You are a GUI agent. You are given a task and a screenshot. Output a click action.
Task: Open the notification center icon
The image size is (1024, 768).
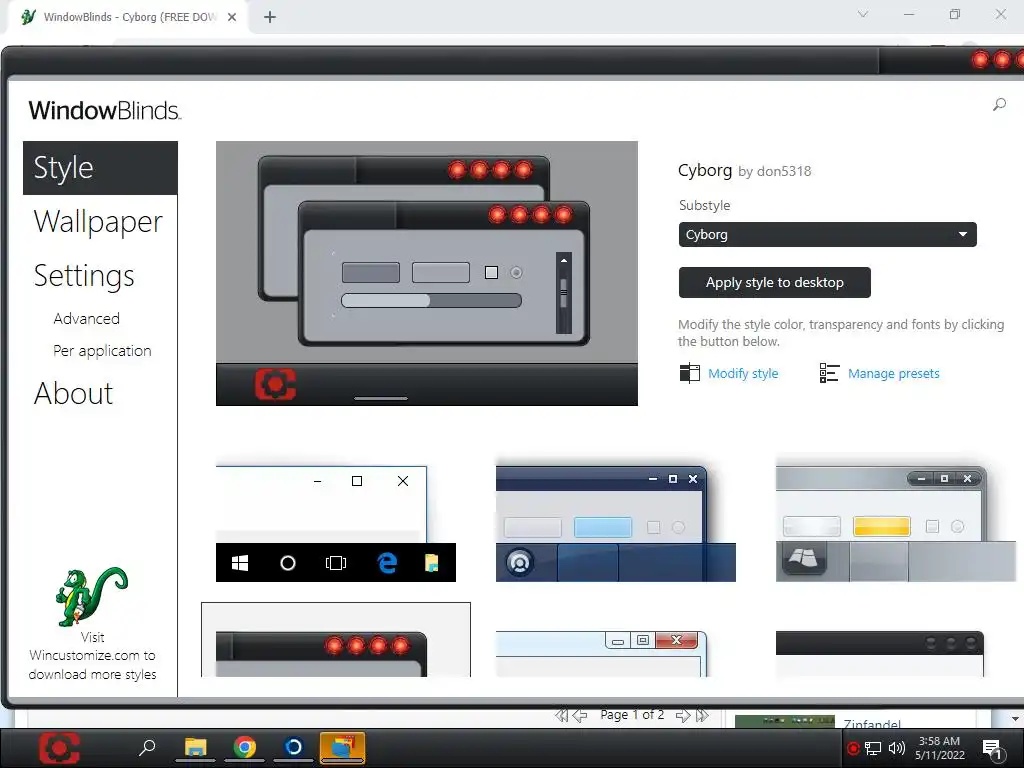(993, 750)
